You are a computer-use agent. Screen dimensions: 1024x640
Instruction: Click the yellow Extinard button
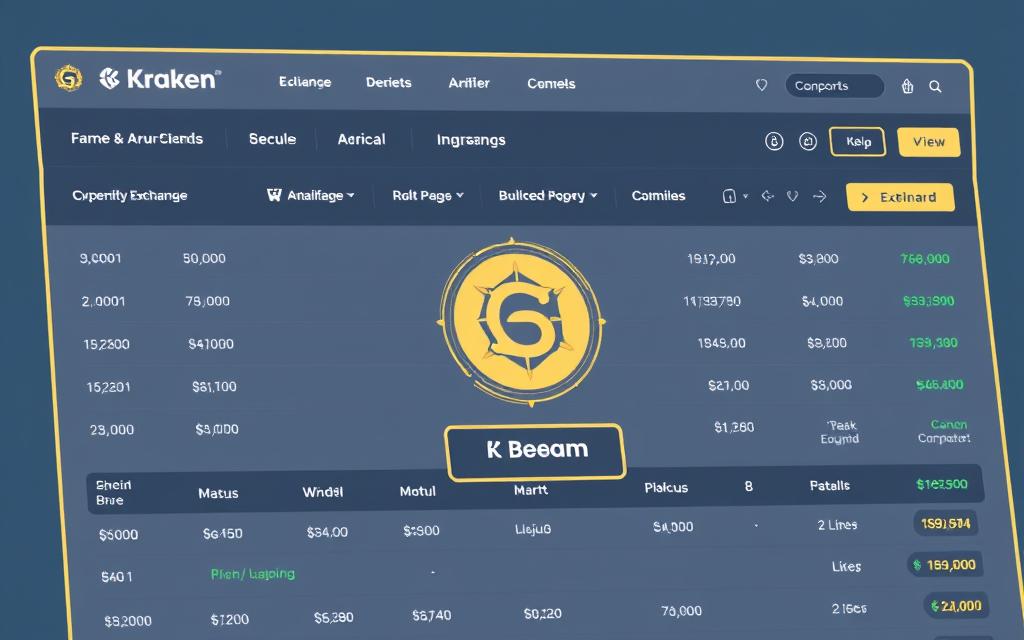(900, 197)
